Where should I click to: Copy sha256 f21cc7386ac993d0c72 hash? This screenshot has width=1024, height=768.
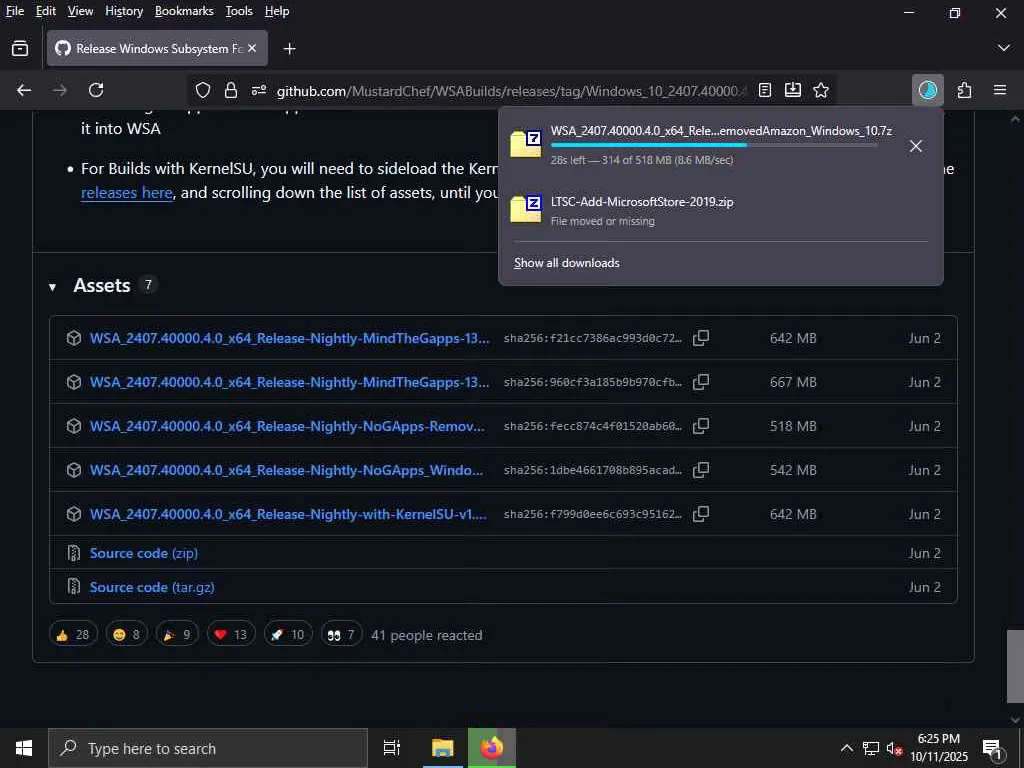pyautogui.click(x=701, y=338)
